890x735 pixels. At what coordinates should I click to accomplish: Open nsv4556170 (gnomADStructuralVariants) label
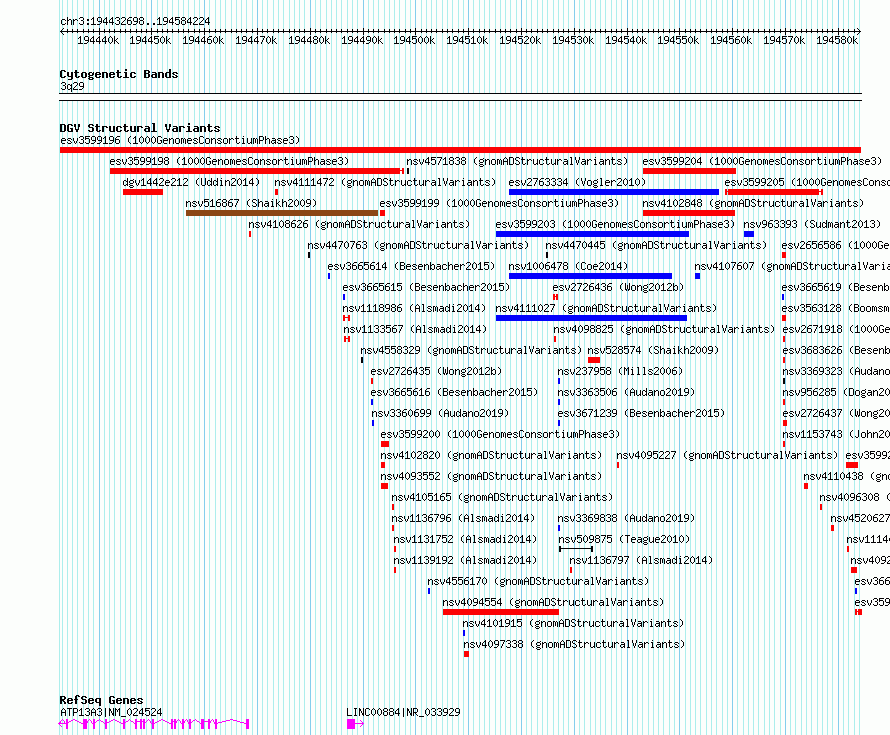538,581
